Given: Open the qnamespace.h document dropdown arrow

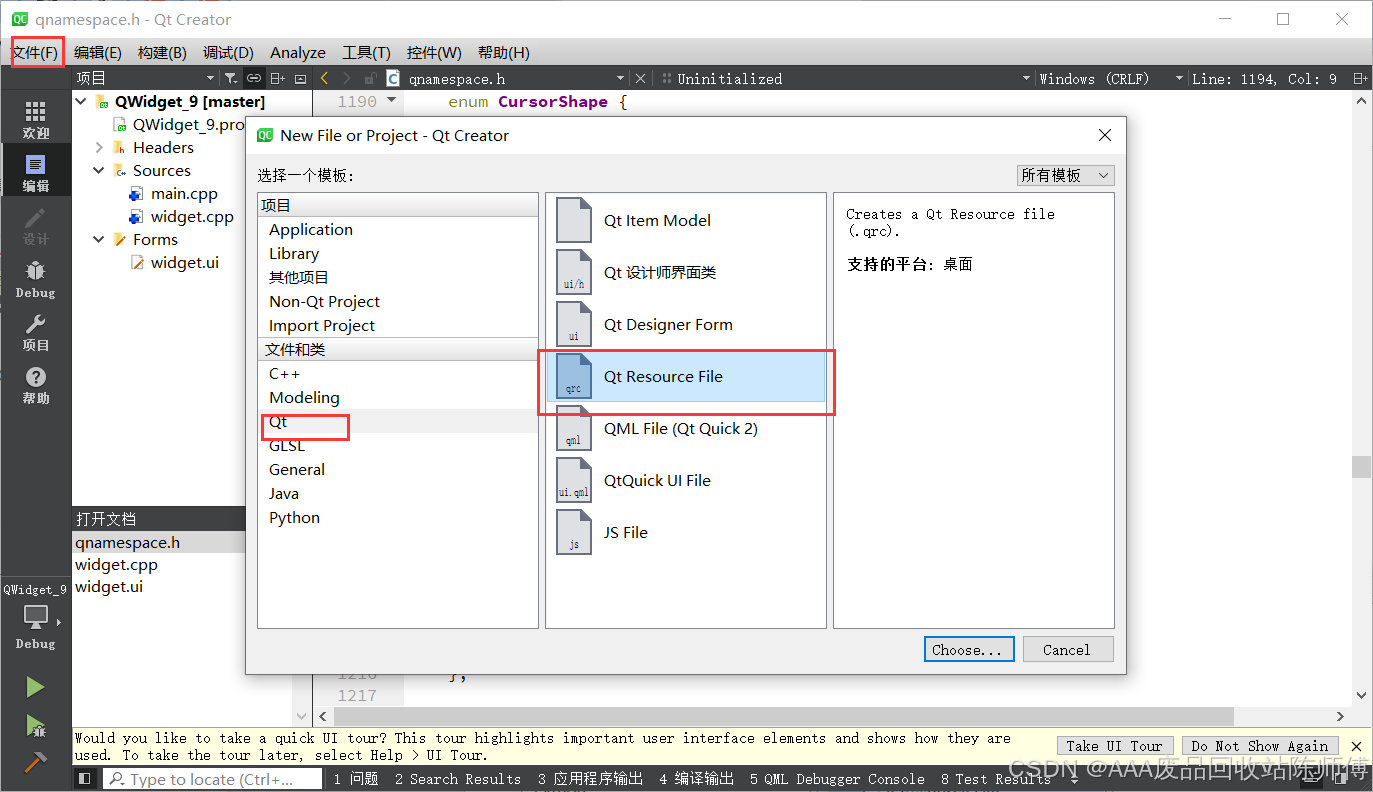Looking at the screenshot, I should [621, 78].
